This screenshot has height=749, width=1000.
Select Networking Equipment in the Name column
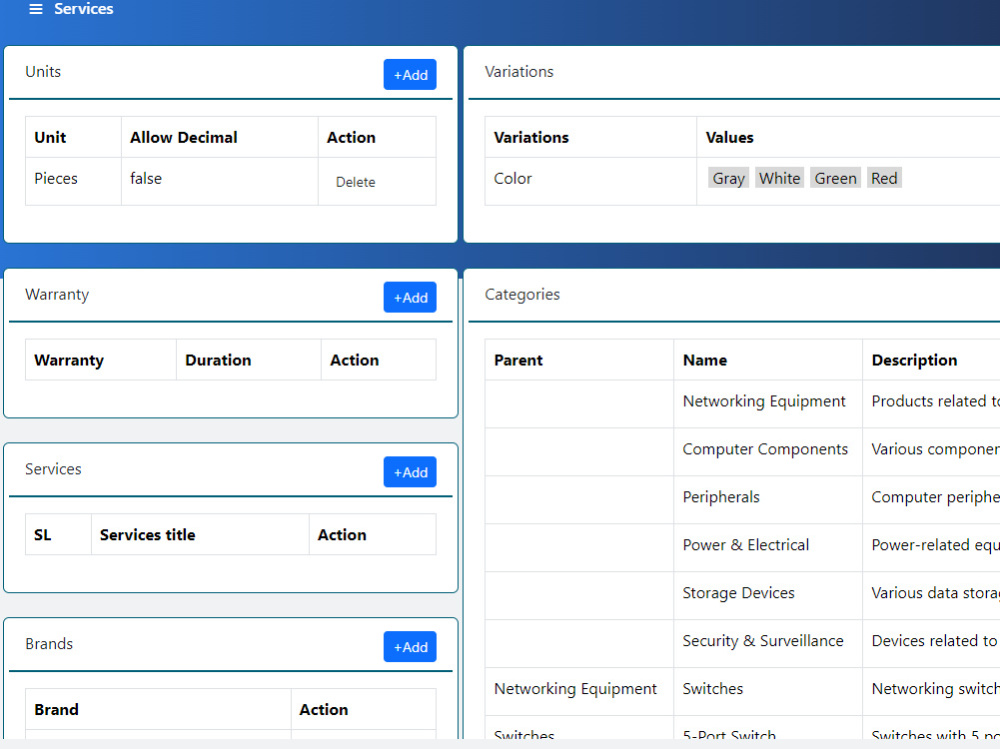click(764, 401)
